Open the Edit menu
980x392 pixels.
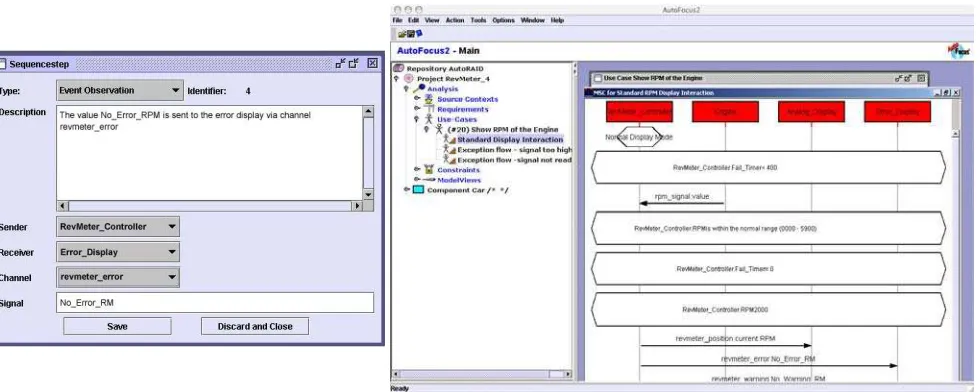[x=414, y=20]
